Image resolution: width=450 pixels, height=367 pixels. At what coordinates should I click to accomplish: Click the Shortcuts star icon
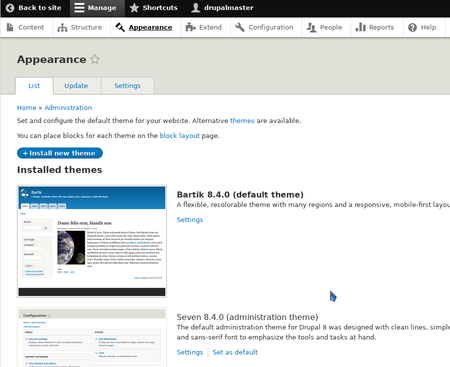click(x=134, y=8)
